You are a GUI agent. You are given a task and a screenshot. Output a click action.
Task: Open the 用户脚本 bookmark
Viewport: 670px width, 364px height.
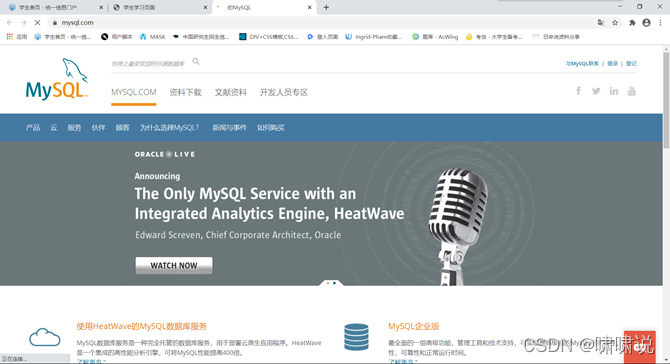point(117,37)
